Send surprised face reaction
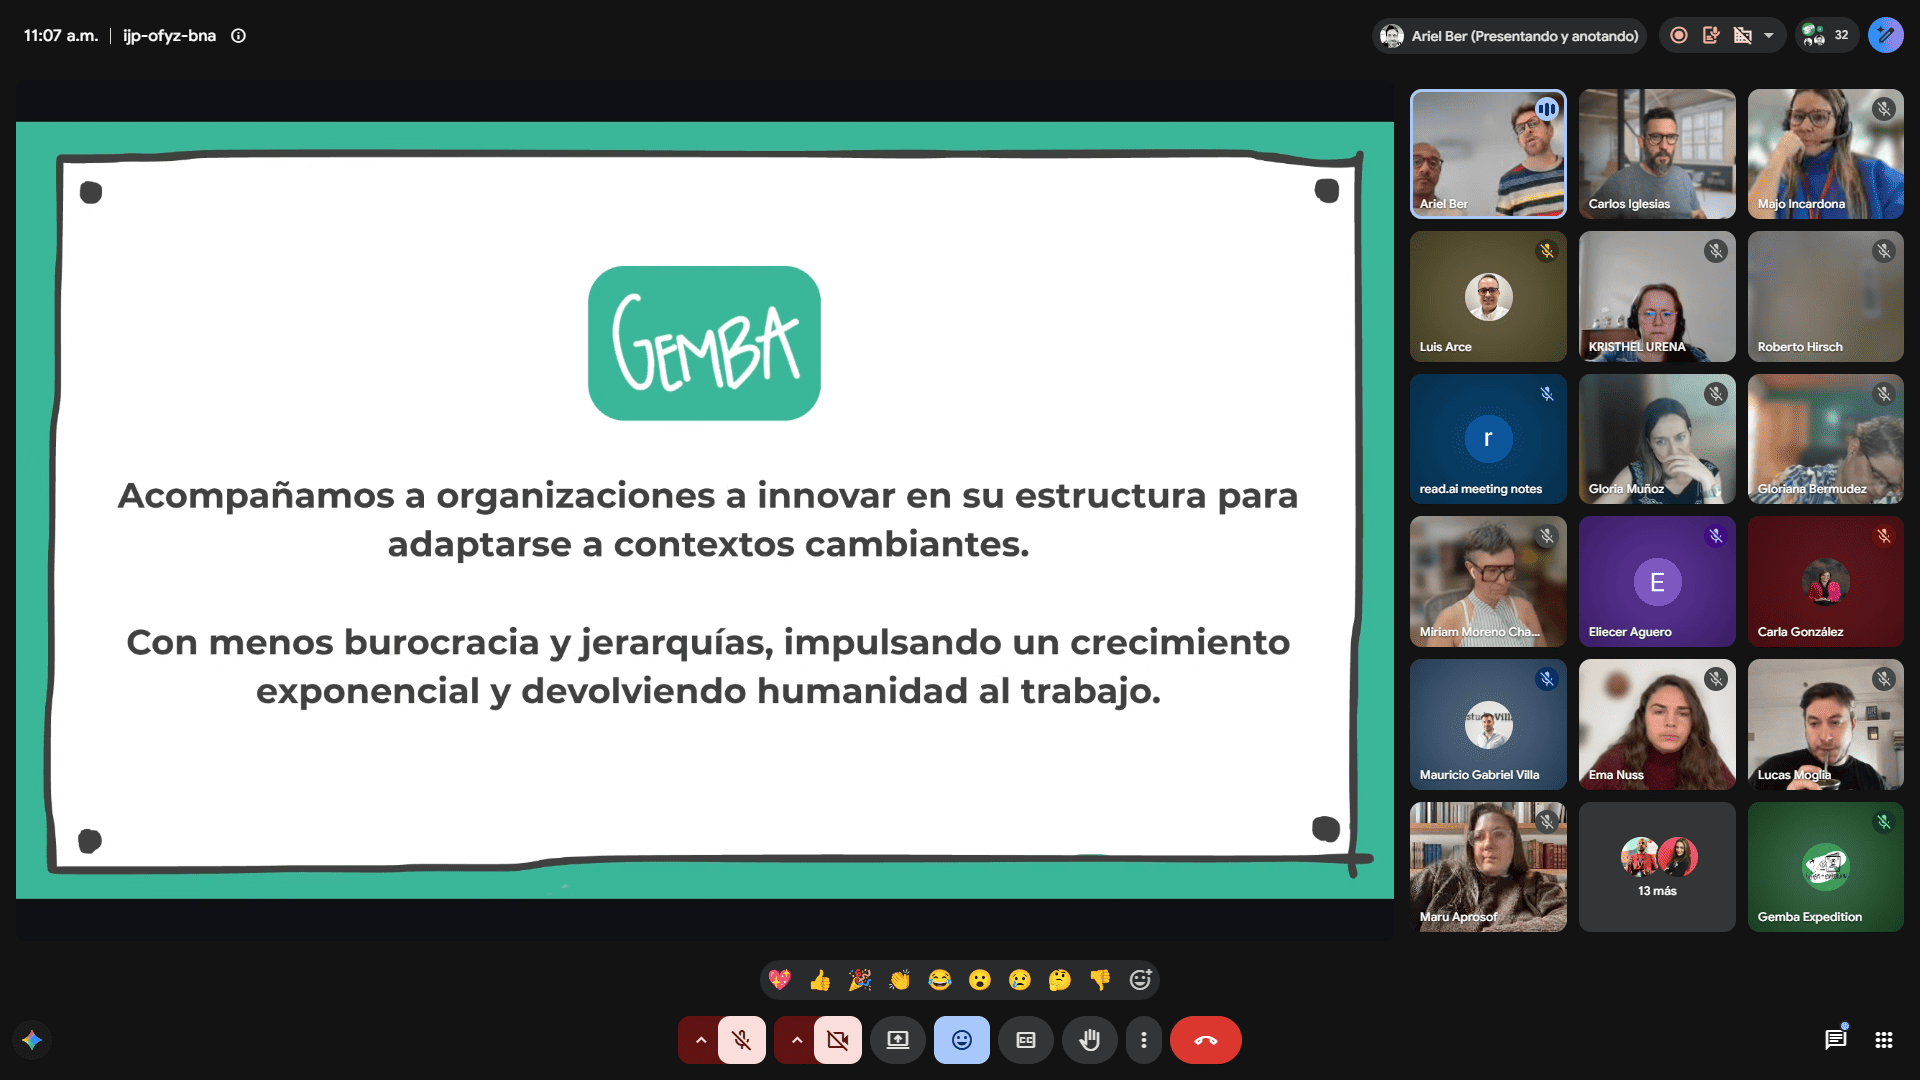This screenshot has height=1080, width=1920. pyautogui.click(x=980, y=980)
